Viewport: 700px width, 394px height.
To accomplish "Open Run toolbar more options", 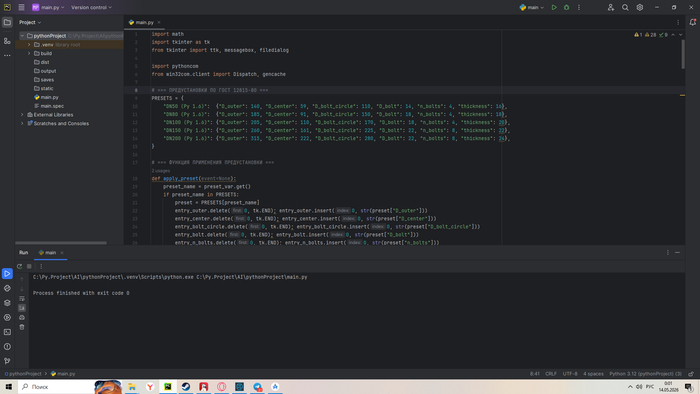I will 41,266.
